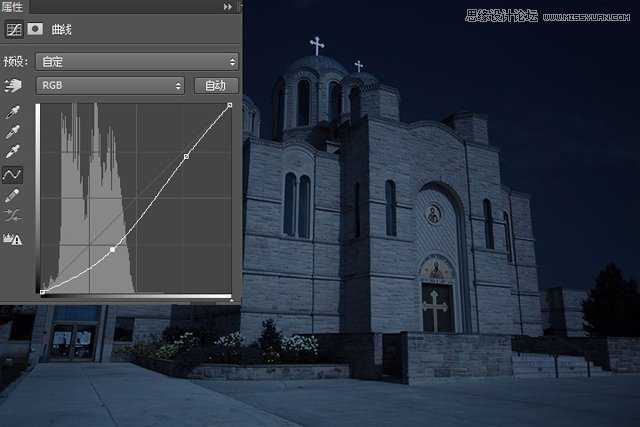Click the smooth curve values icon
The width and height of the screenshot is (640, 427).
[x=14, y=216]
